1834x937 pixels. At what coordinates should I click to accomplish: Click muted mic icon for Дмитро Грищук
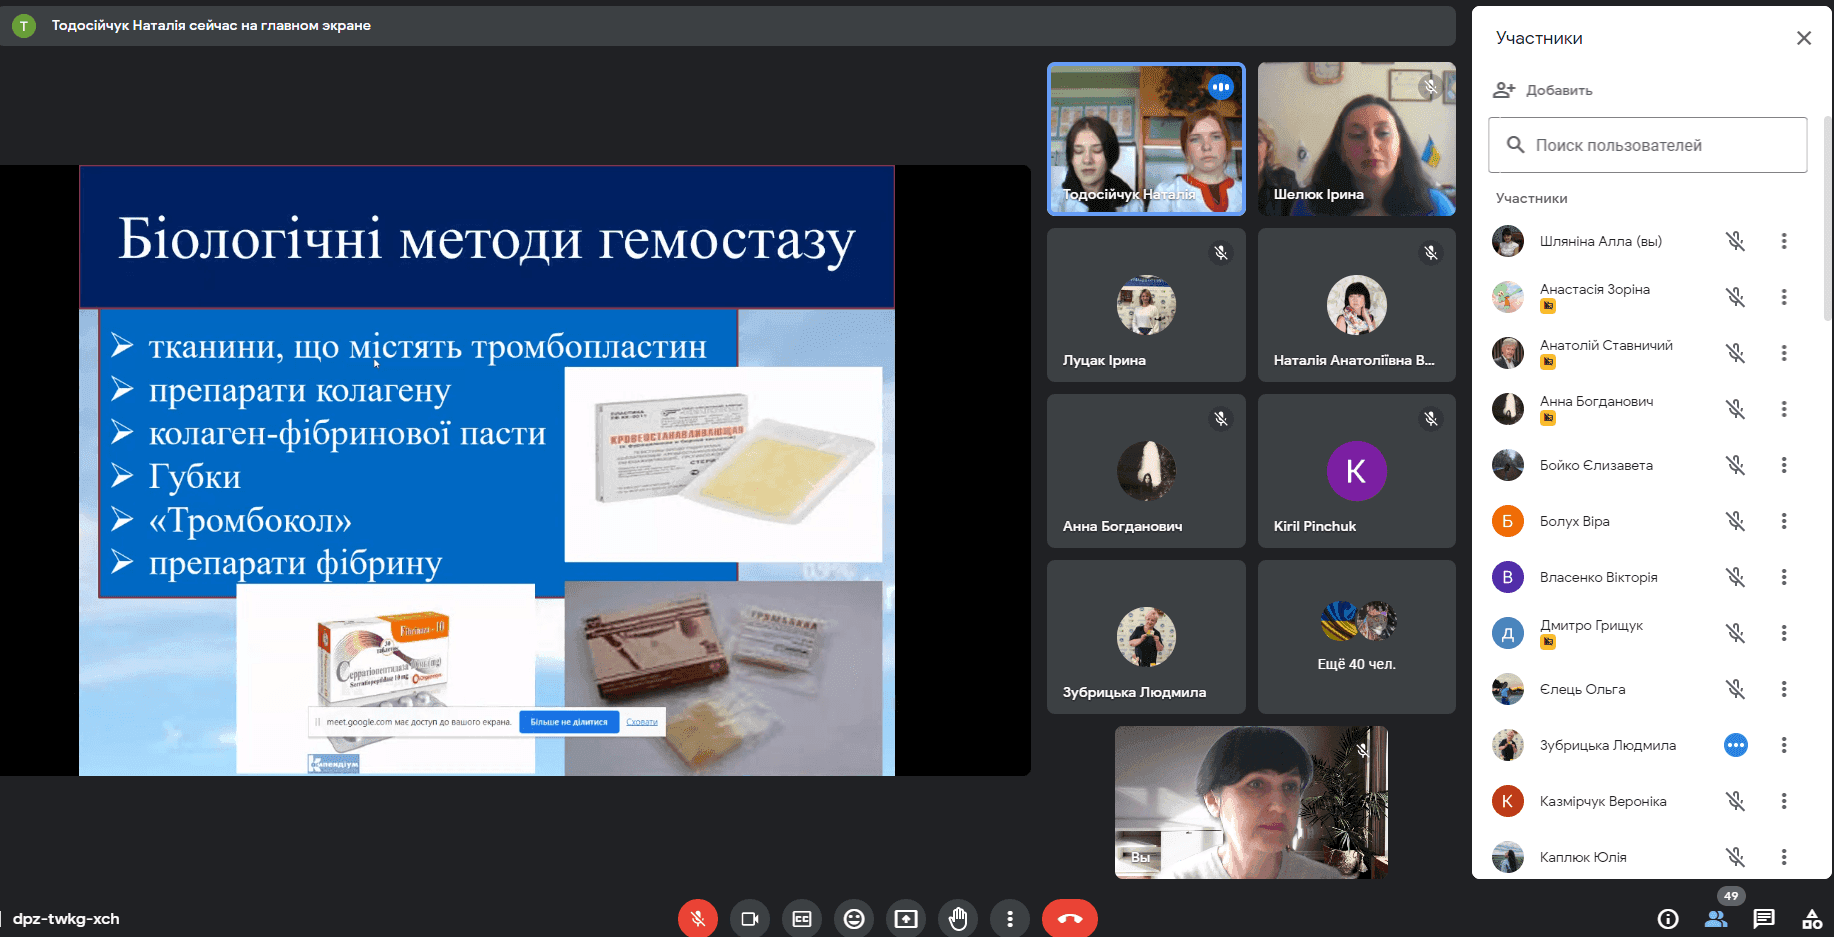(x=1736, y=633)
